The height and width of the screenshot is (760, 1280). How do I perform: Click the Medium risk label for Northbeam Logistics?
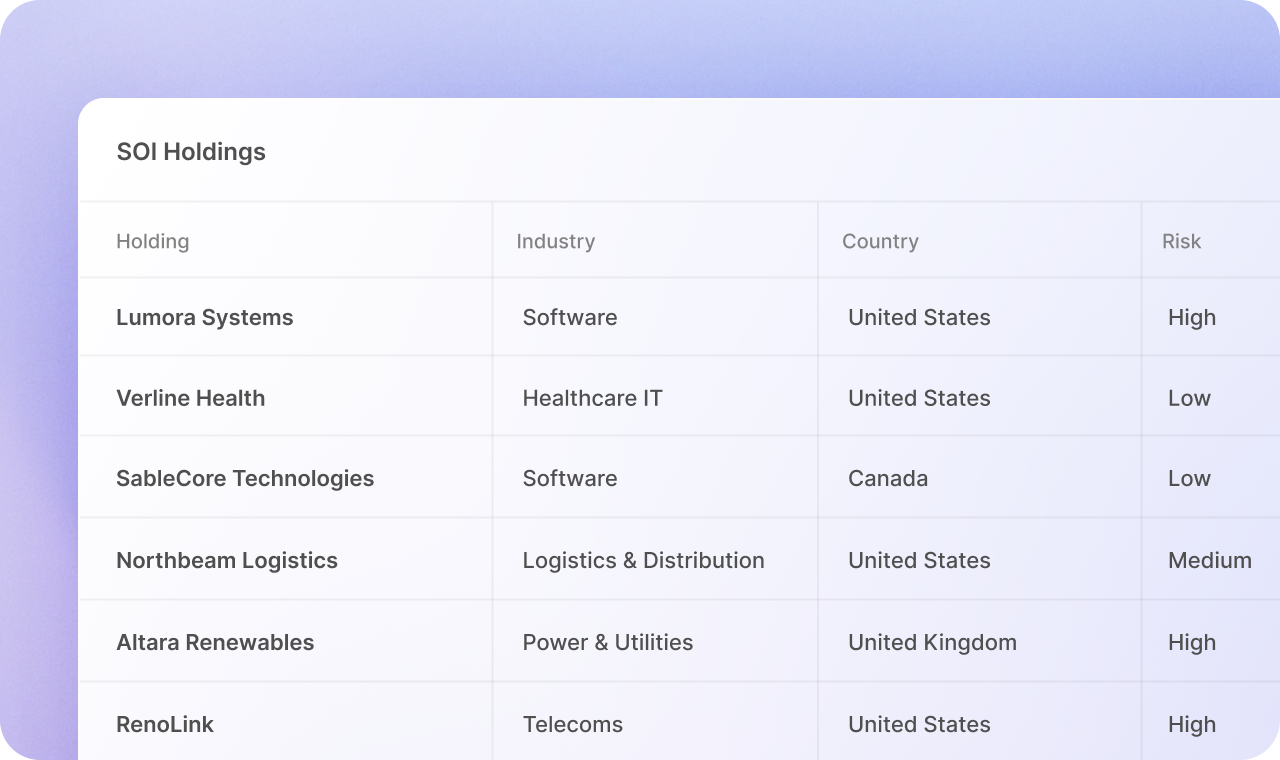1210,560
